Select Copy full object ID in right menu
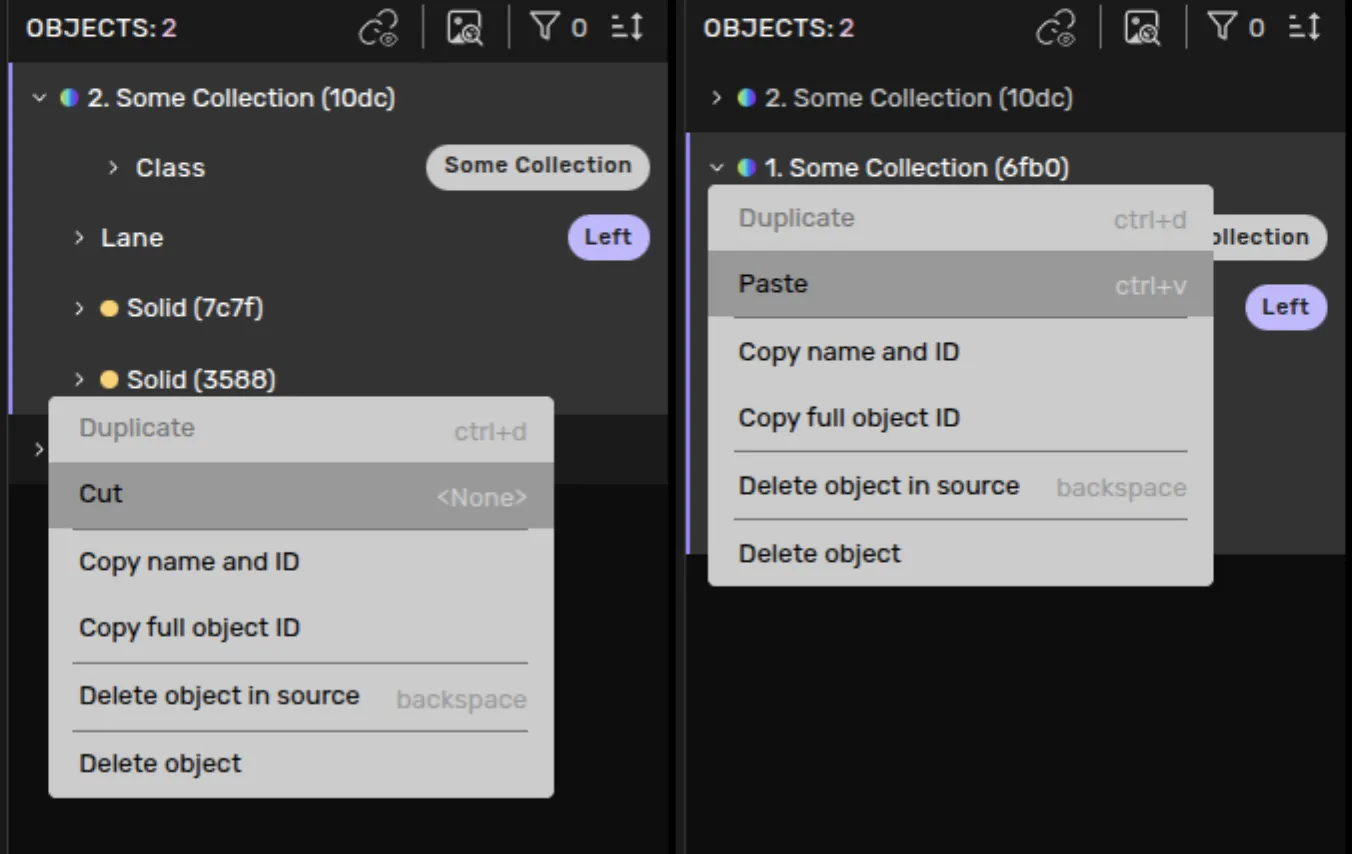Image resolution: width=1352 pixels, height=854 pixels. click(960, 418)
